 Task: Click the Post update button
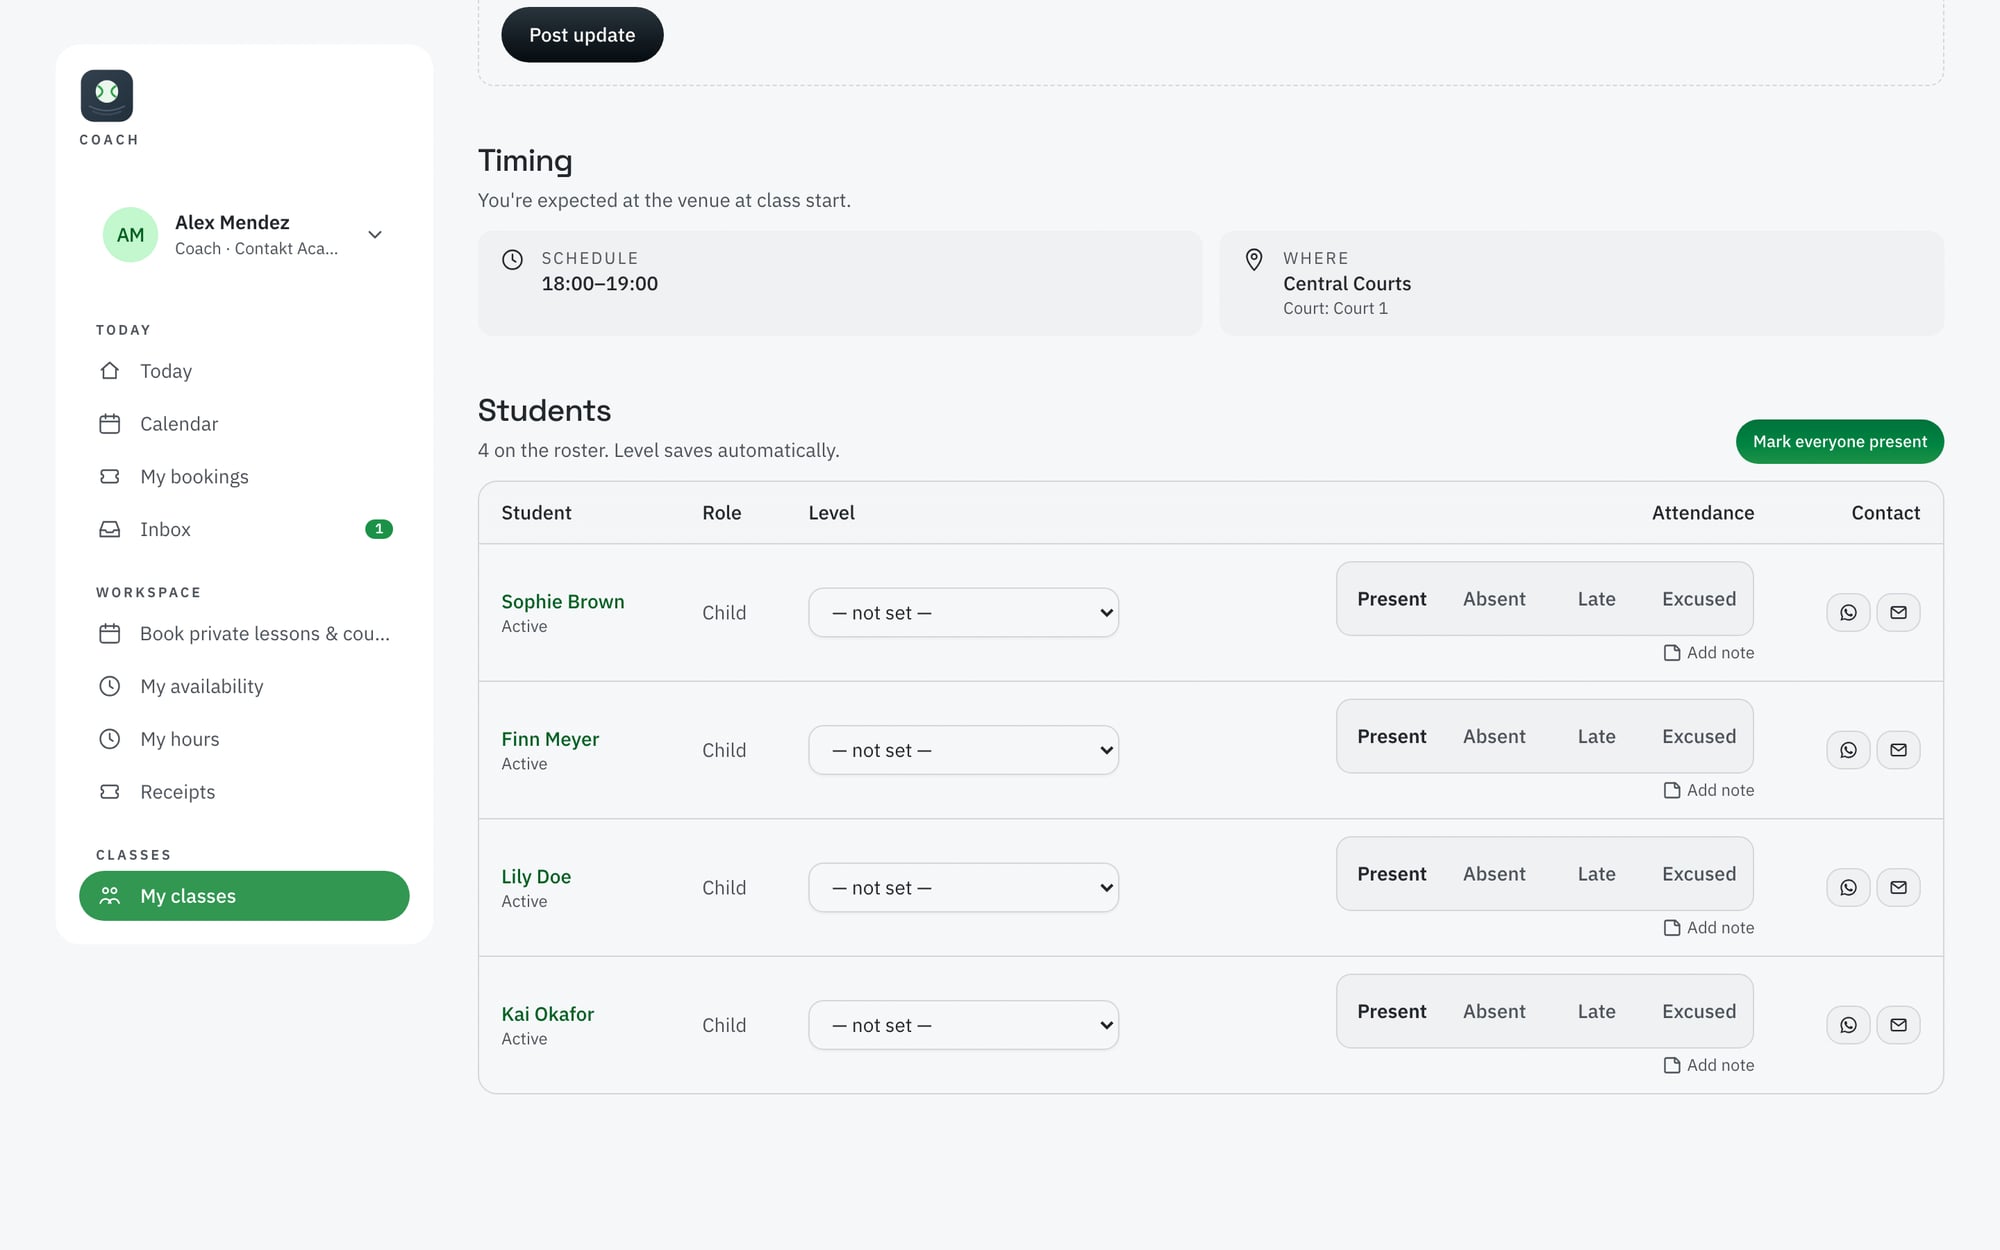pos(582,35)
